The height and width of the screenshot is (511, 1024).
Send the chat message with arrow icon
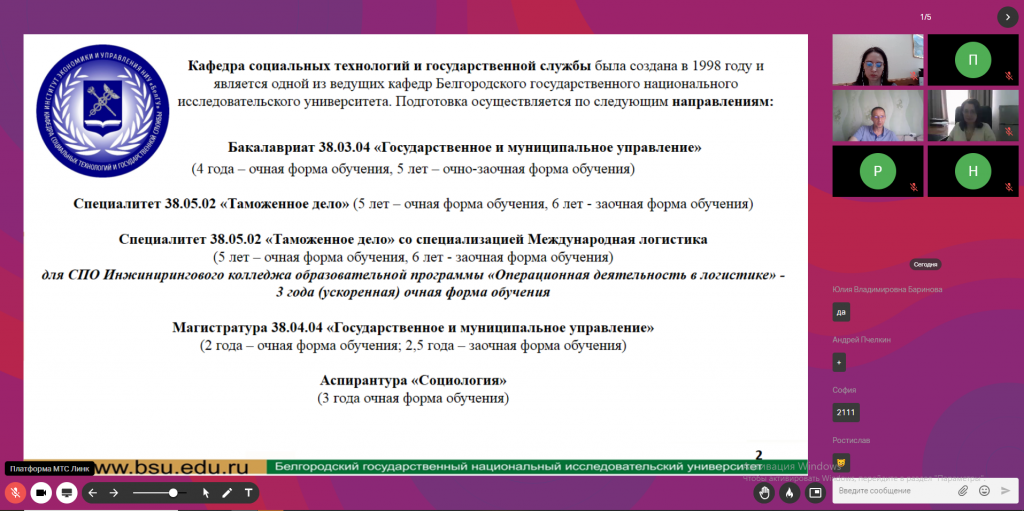point(1006,490)
